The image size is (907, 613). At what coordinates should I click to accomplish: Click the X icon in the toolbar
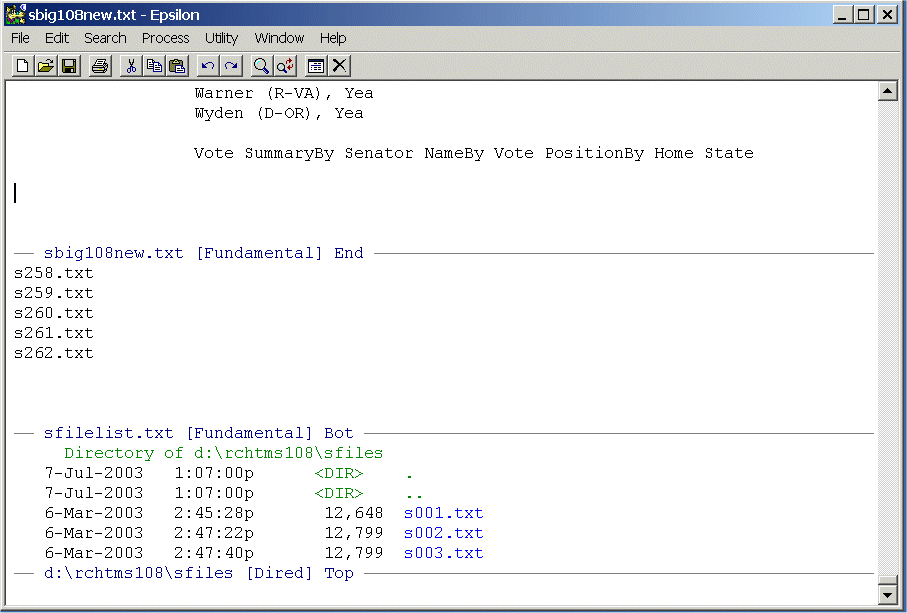pyautogui.click(x=340, y=66)
